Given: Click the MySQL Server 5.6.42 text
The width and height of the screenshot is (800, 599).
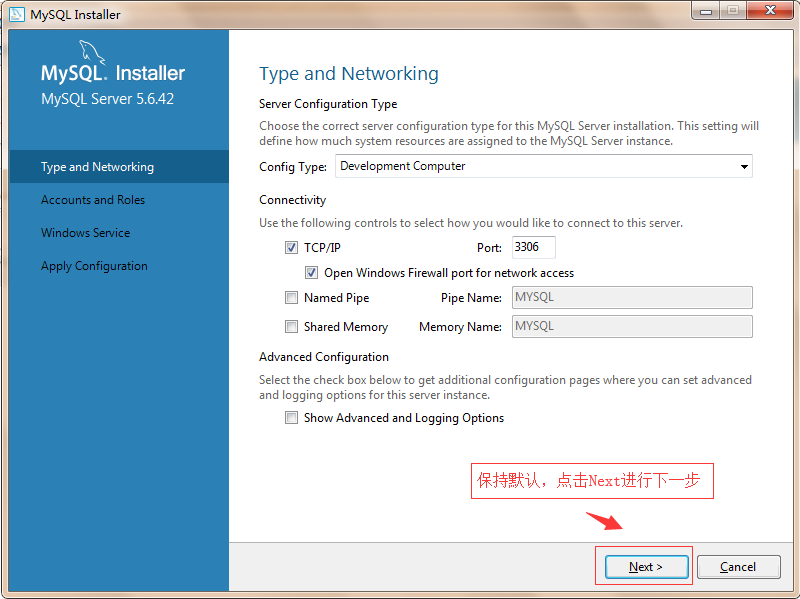Looking at the screenshot, I should [108, 98].
